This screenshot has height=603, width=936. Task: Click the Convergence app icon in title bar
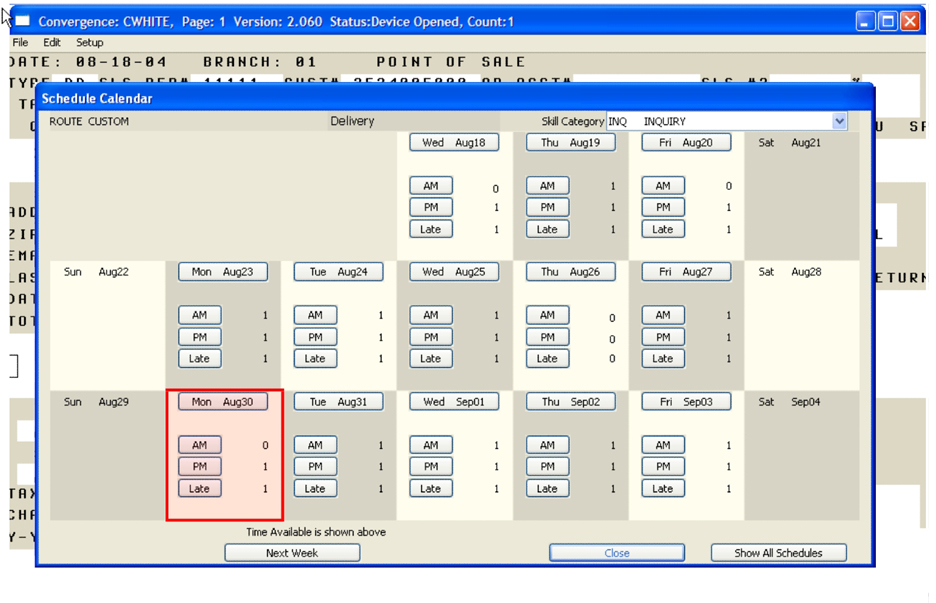pyautogui.click(x=21, y=21)
